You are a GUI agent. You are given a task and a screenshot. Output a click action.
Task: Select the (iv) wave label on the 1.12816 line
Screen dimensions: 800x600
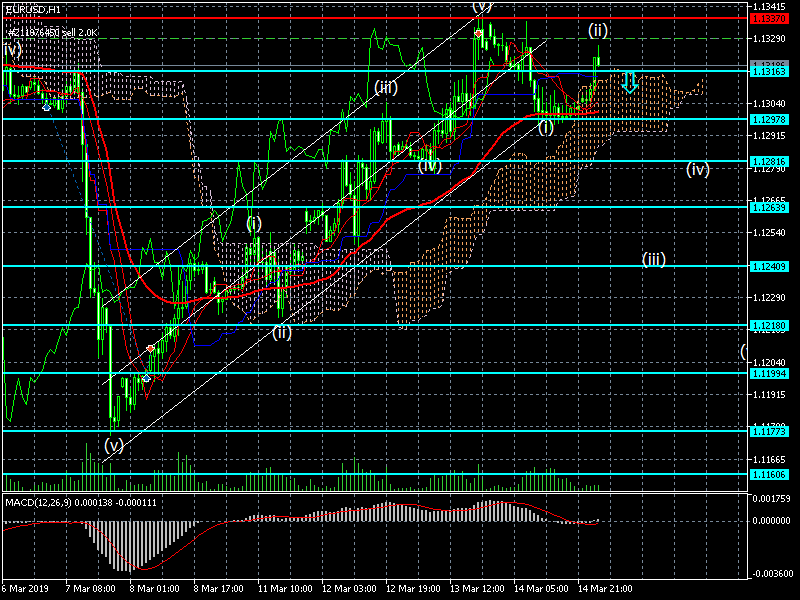coord(430,165)
